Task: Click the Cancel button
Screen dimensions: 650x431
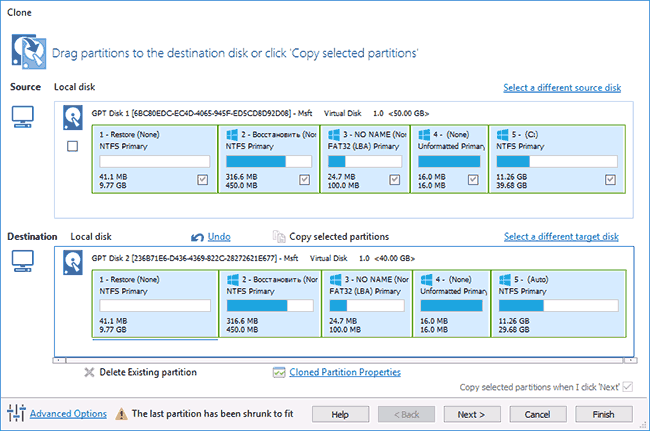Action: 538,414
